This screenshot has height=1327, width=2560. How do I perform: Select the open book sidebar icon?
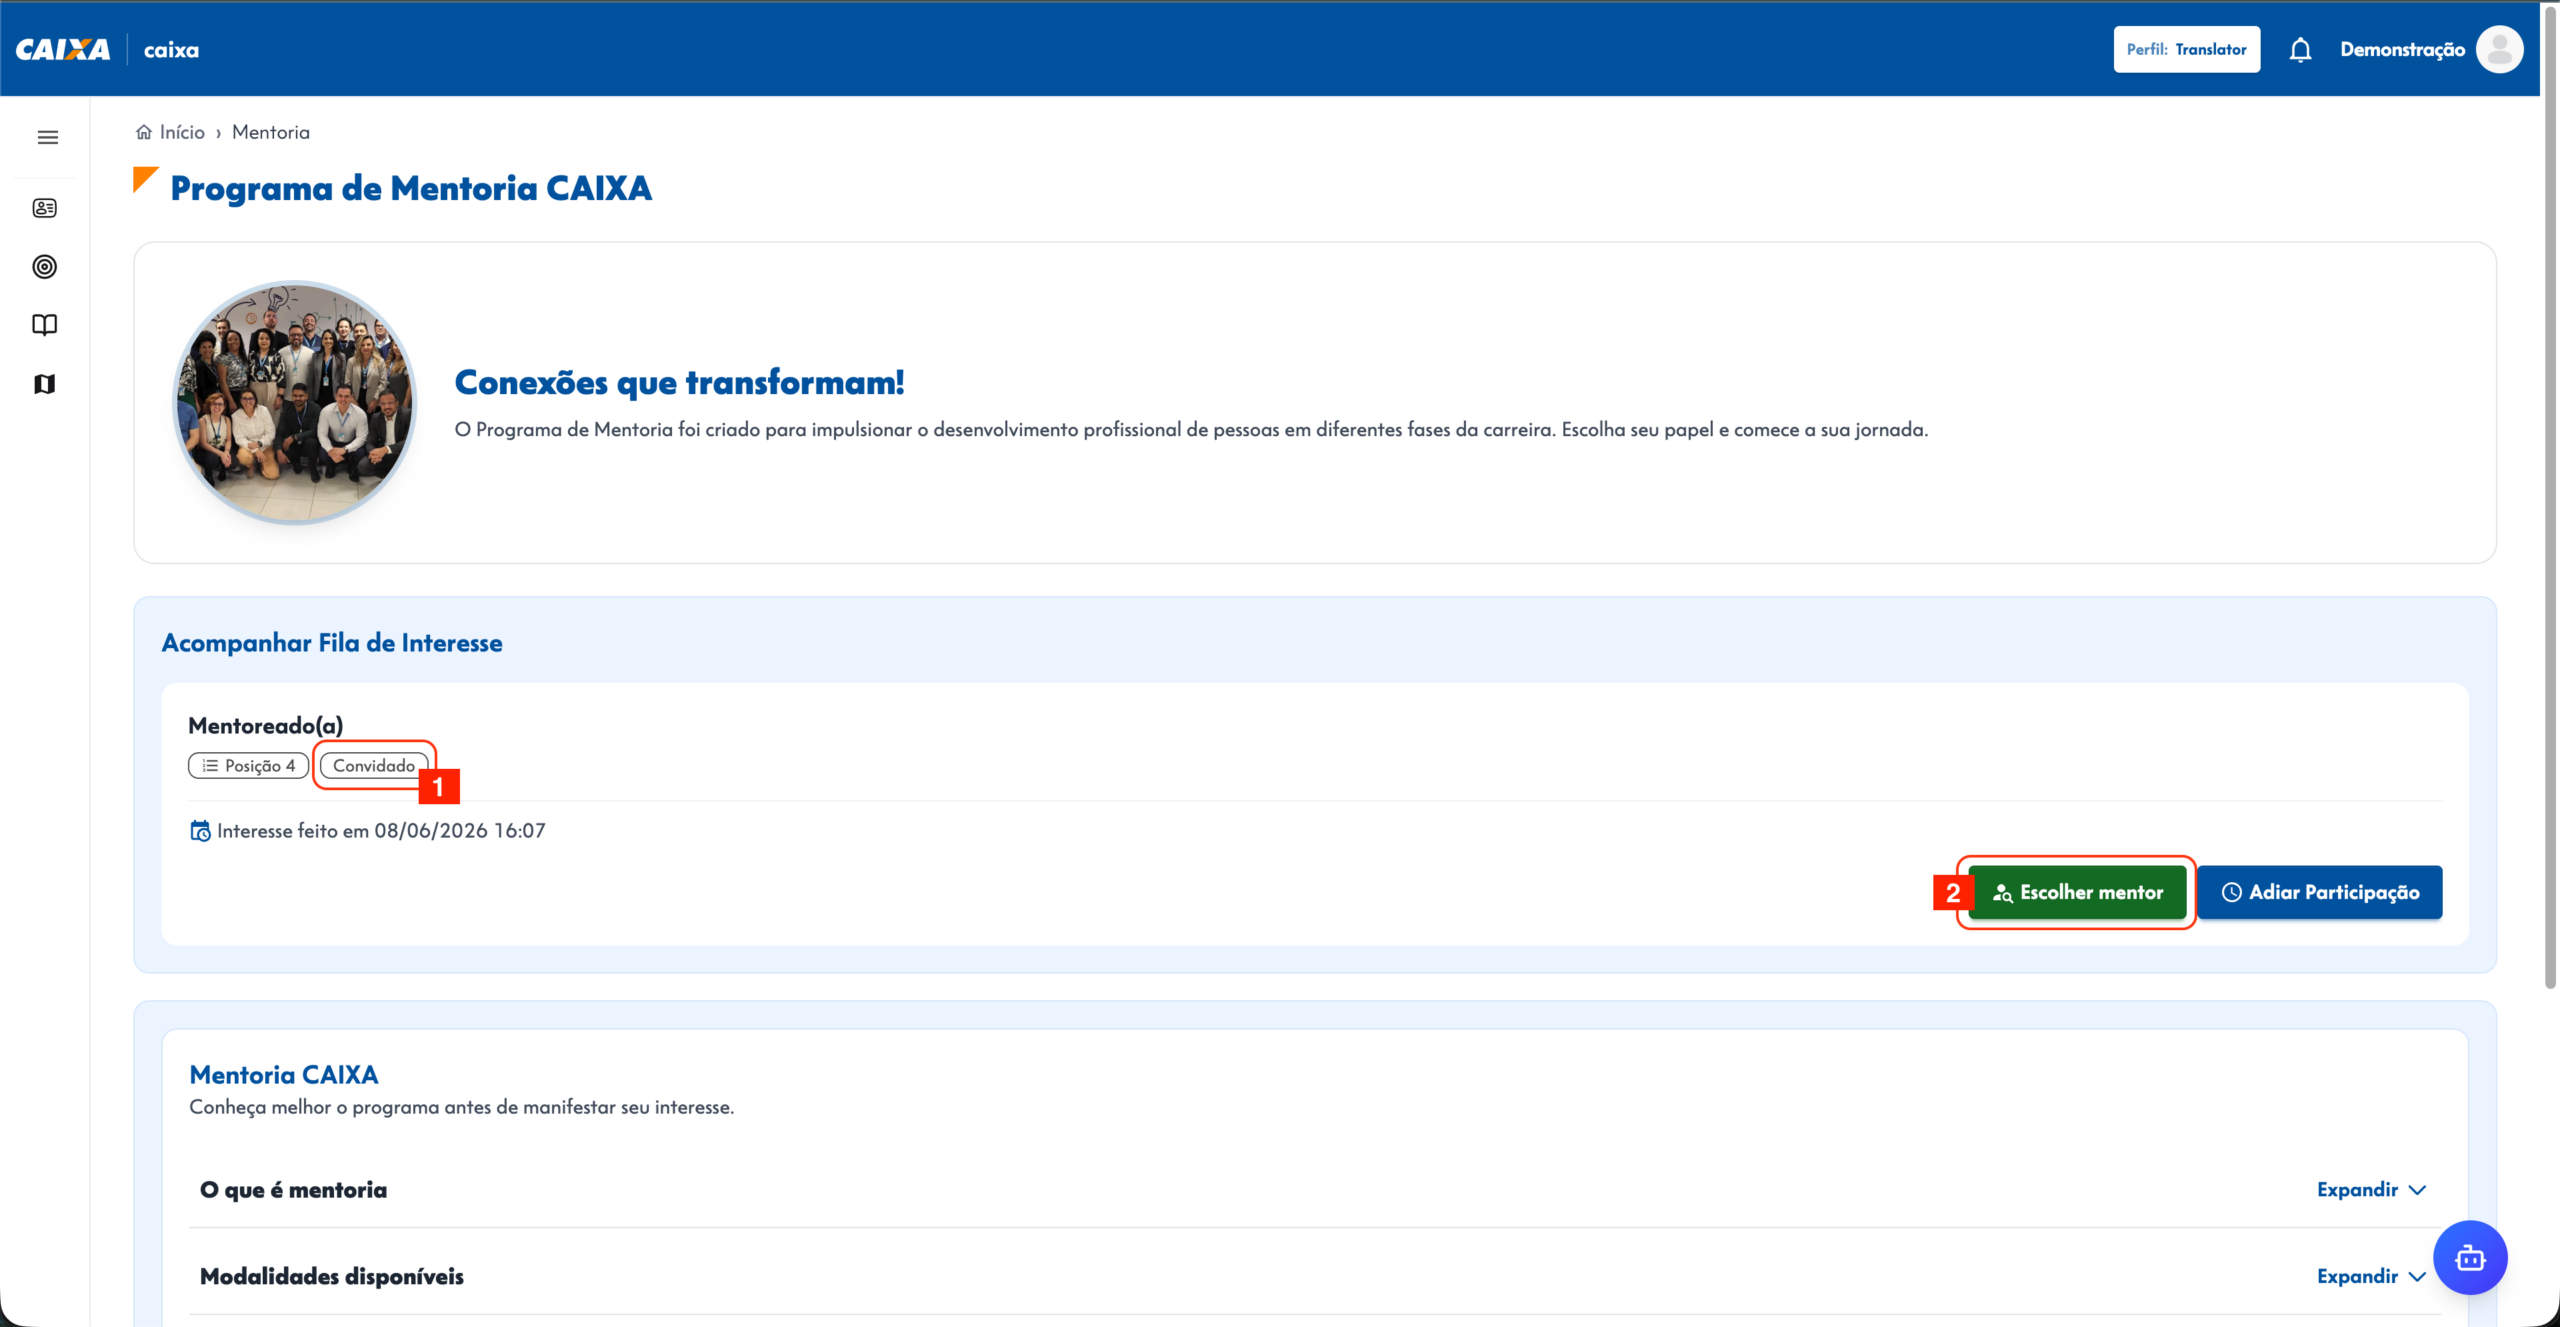click(x=45, y=325)
